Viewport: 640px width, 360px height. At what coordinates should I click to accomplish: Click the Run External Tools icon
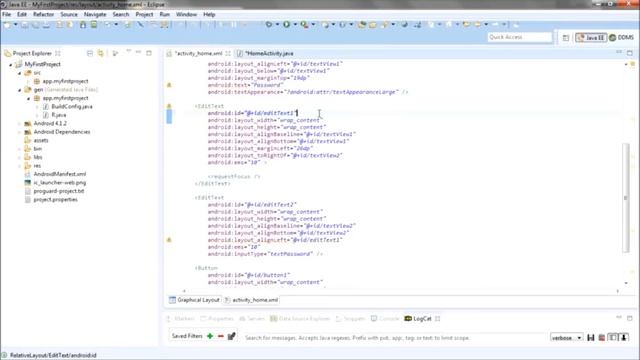tap(304, 24)
